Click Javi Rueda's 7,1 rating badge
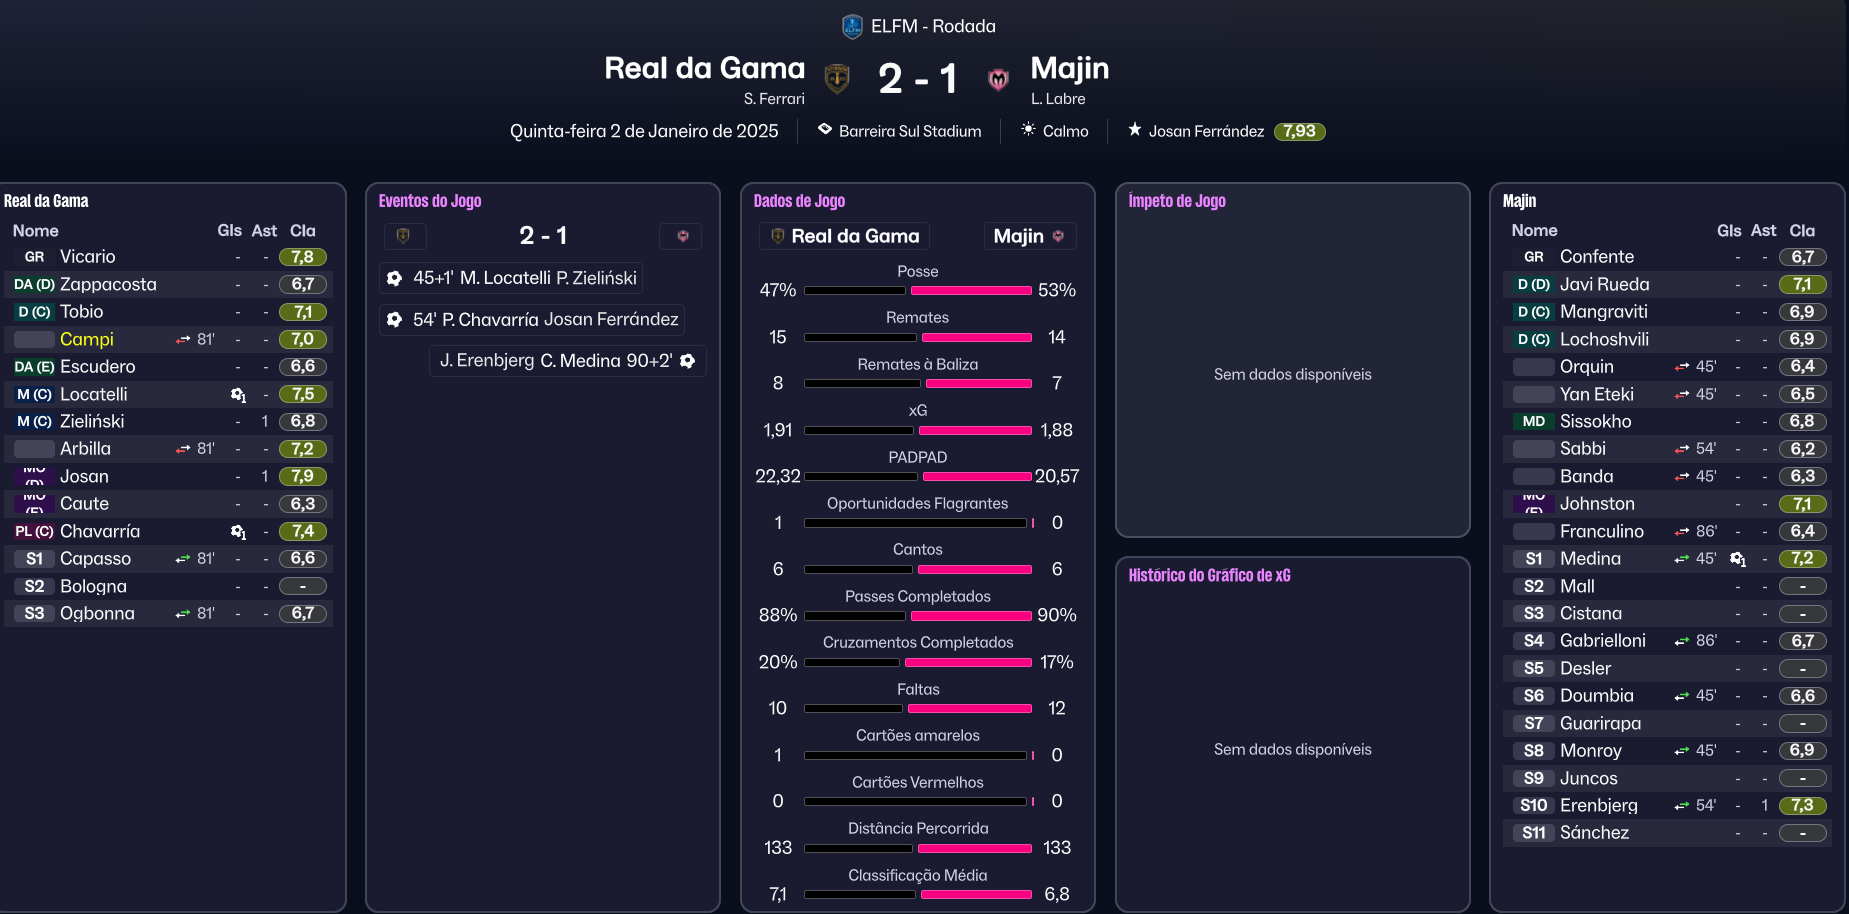This screenshot has height=914, width=1849. point(1802,285)
